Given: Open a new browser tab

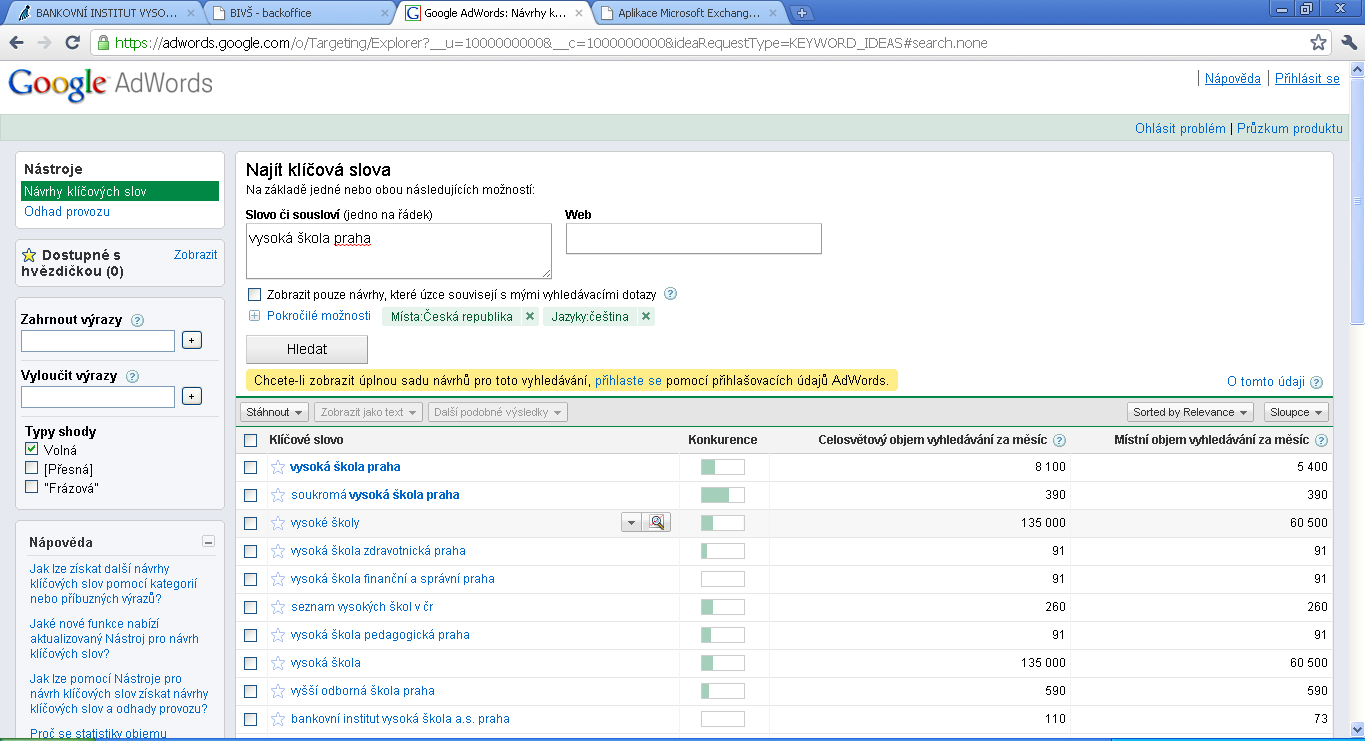Looking at the screenshot, I should click(x=802, y=13).
